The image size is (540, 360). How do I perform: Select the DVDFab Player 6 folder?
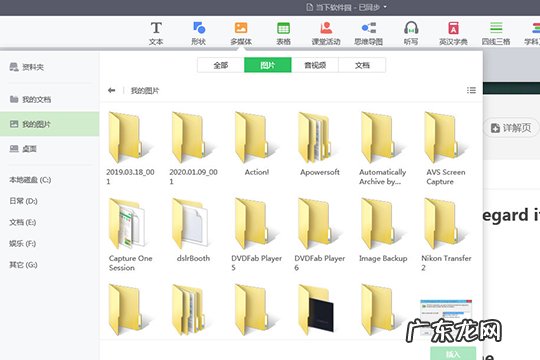tap(320, 234)
